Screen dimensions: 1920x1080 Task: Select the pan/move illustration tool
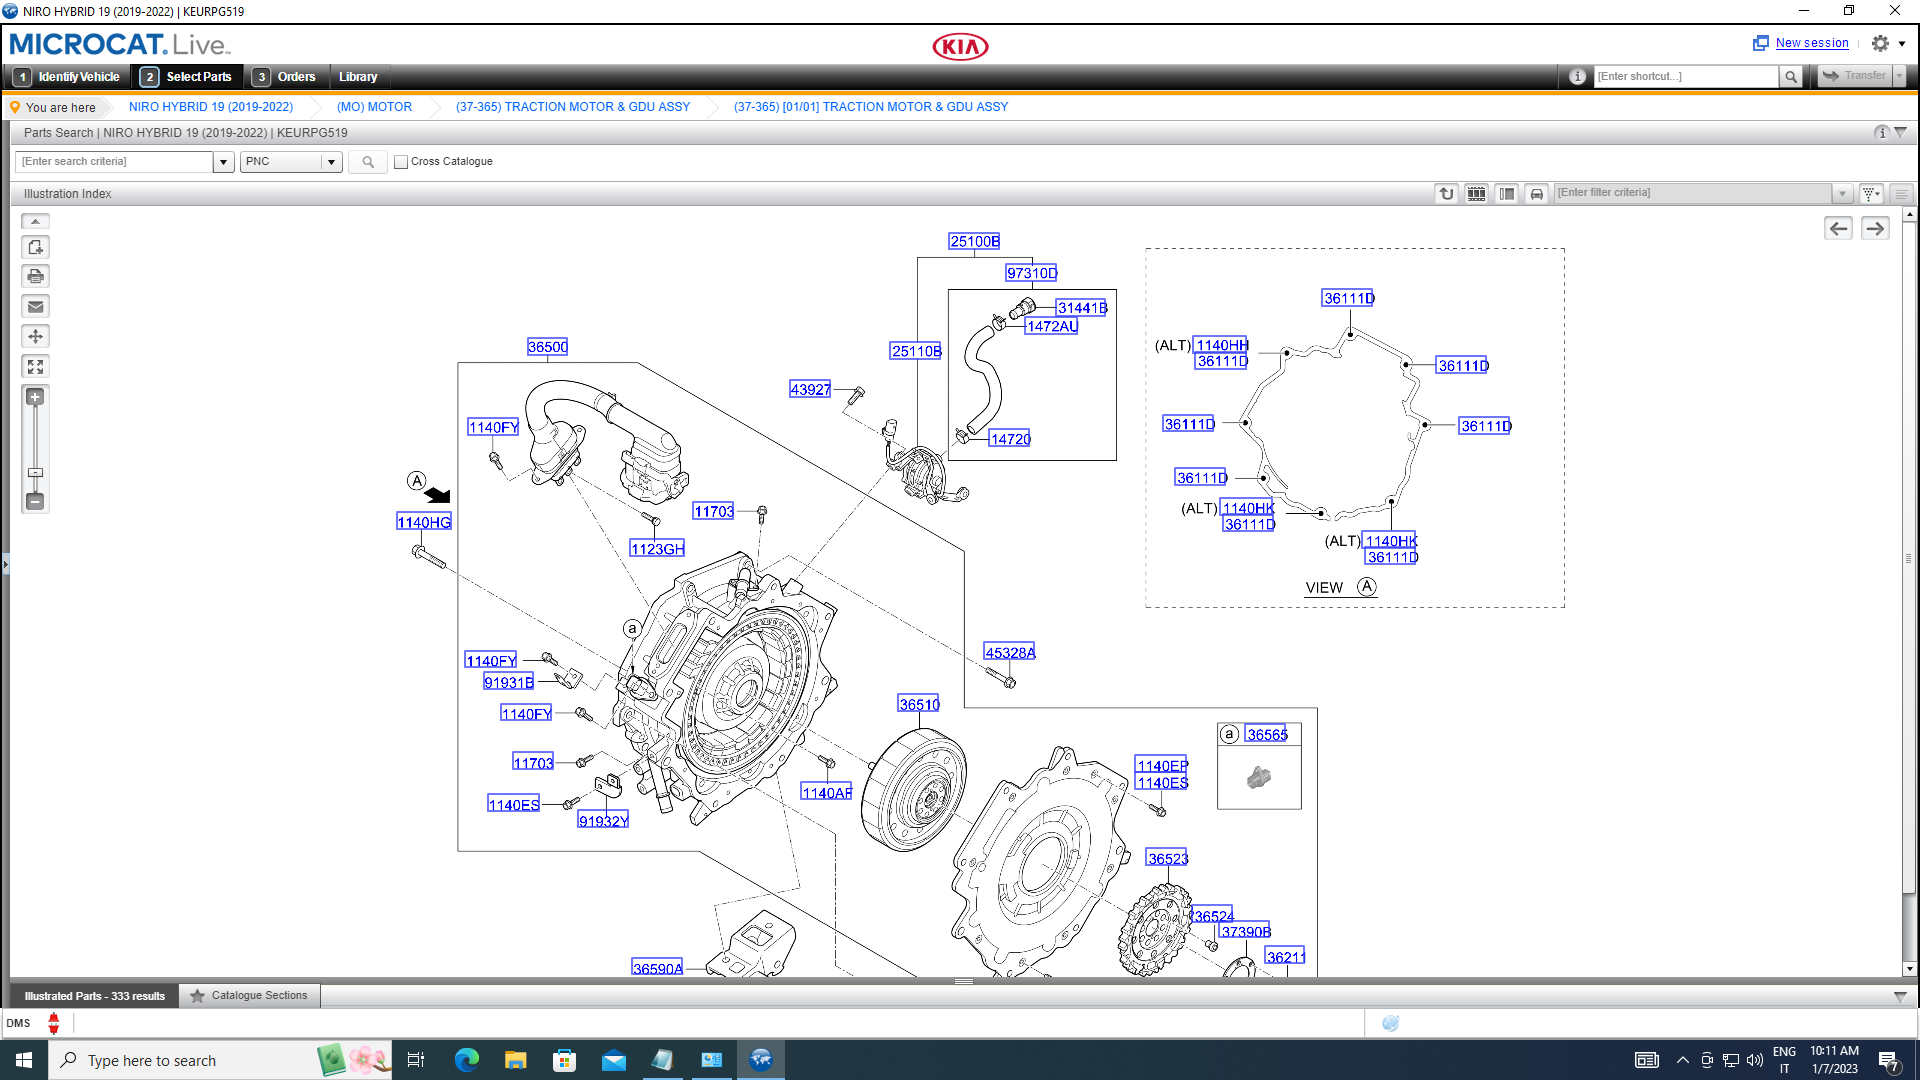35,336
